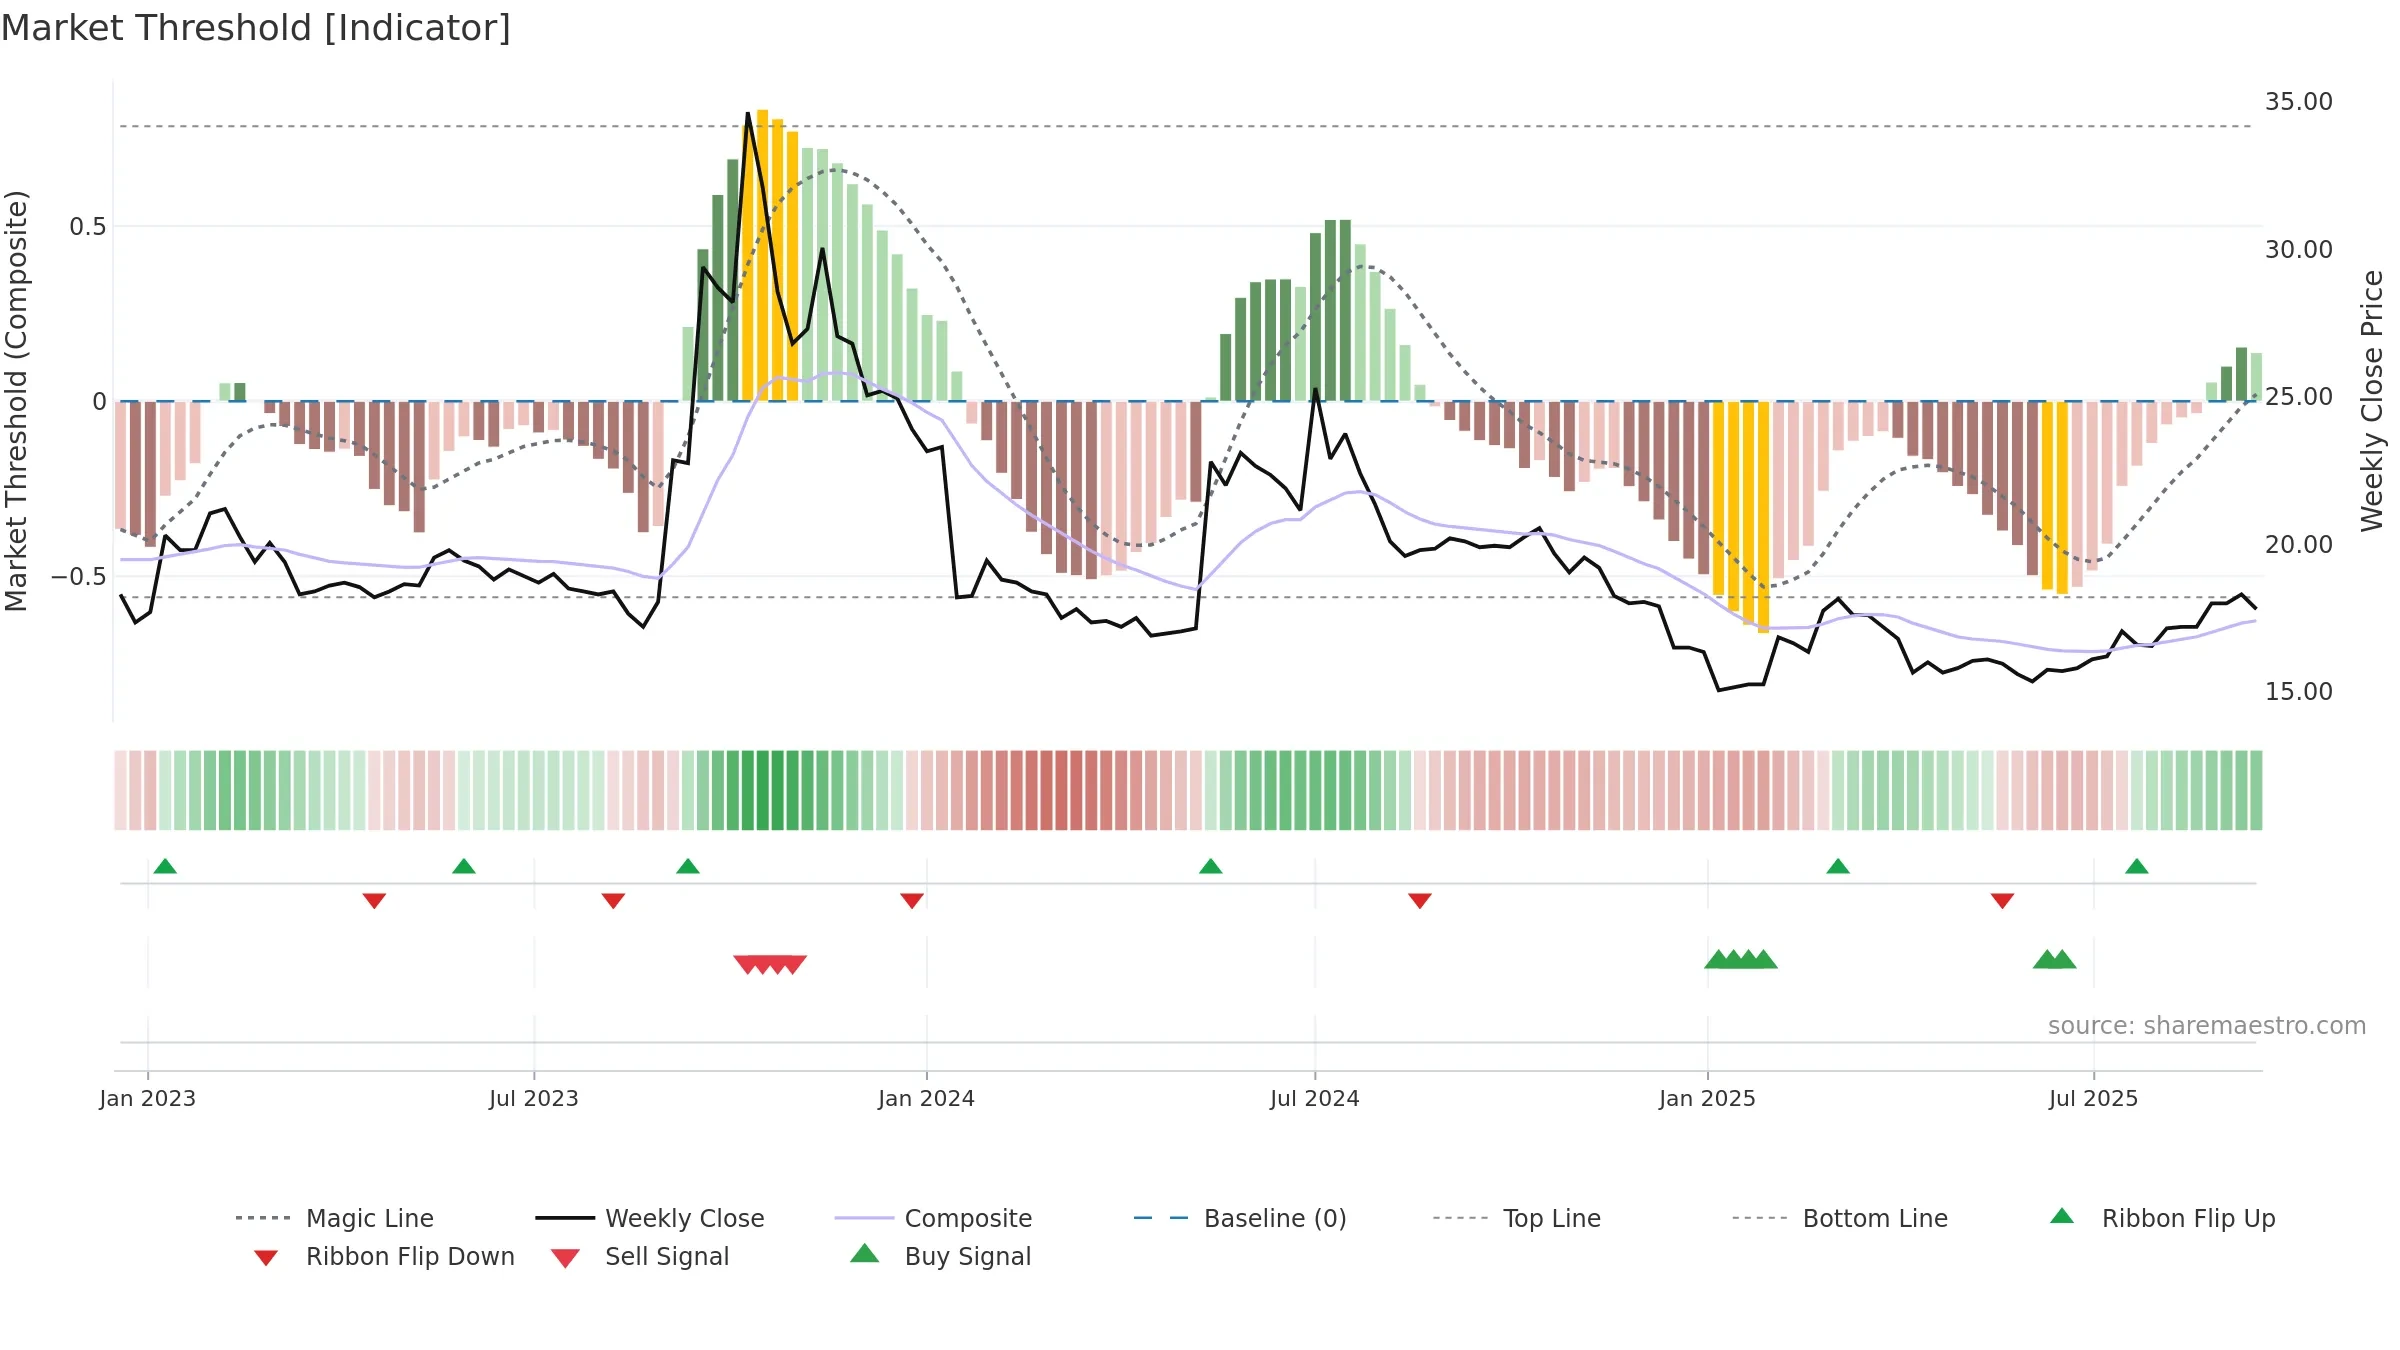2400x1350 pixels.
Task: Click the Ribbon Flip Down marker after Jul 2023
Action: tap(613, 901)
